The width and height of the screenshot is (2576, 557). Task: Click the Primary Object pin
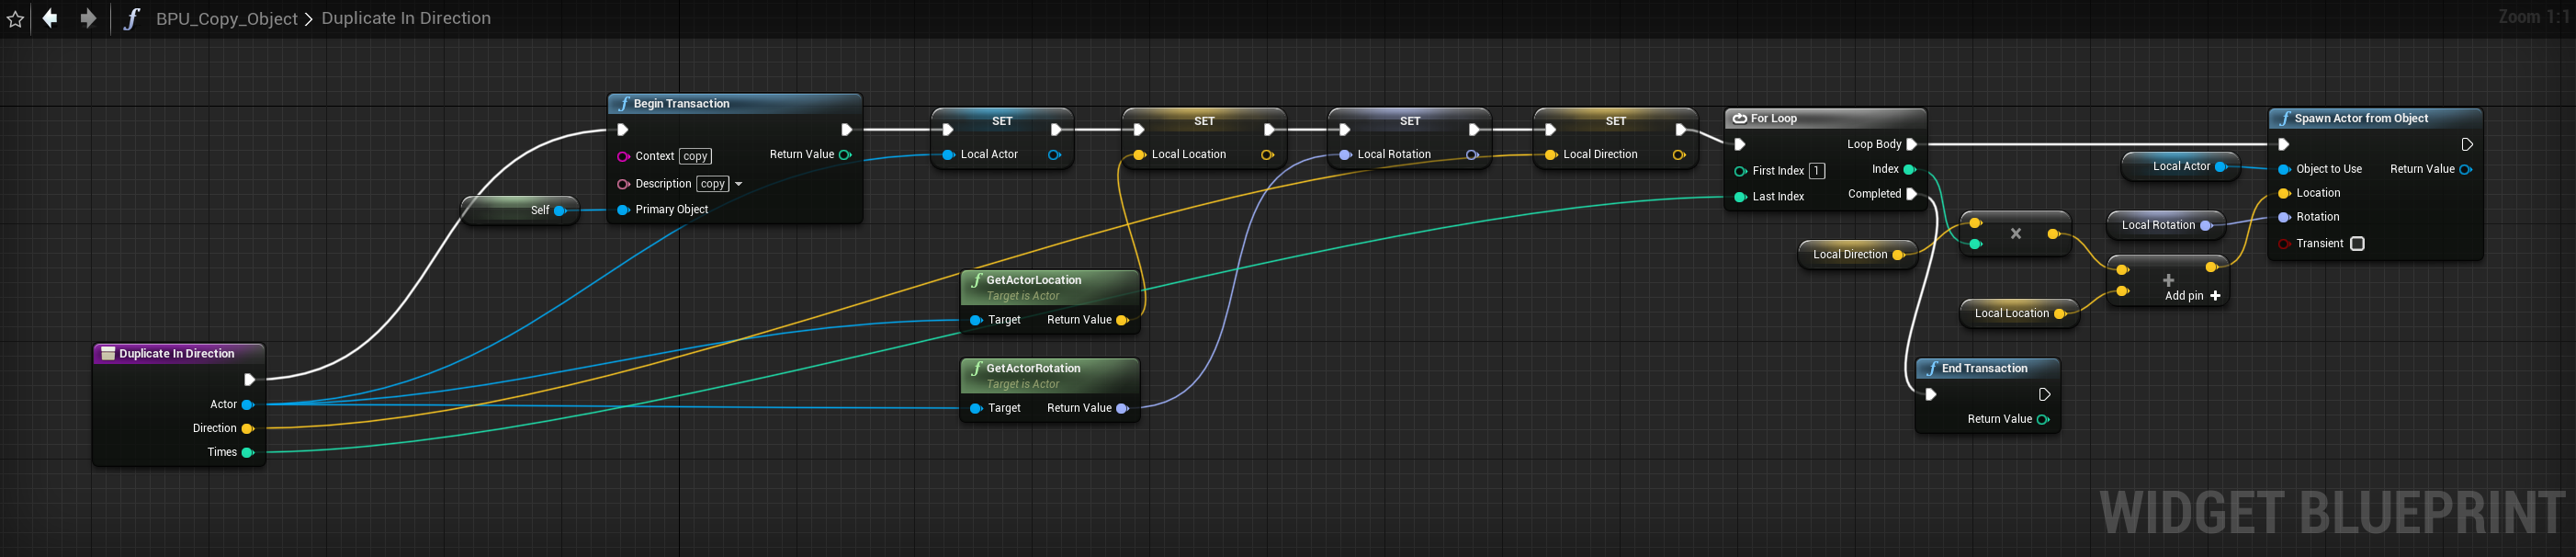click(x=623, y=210)
